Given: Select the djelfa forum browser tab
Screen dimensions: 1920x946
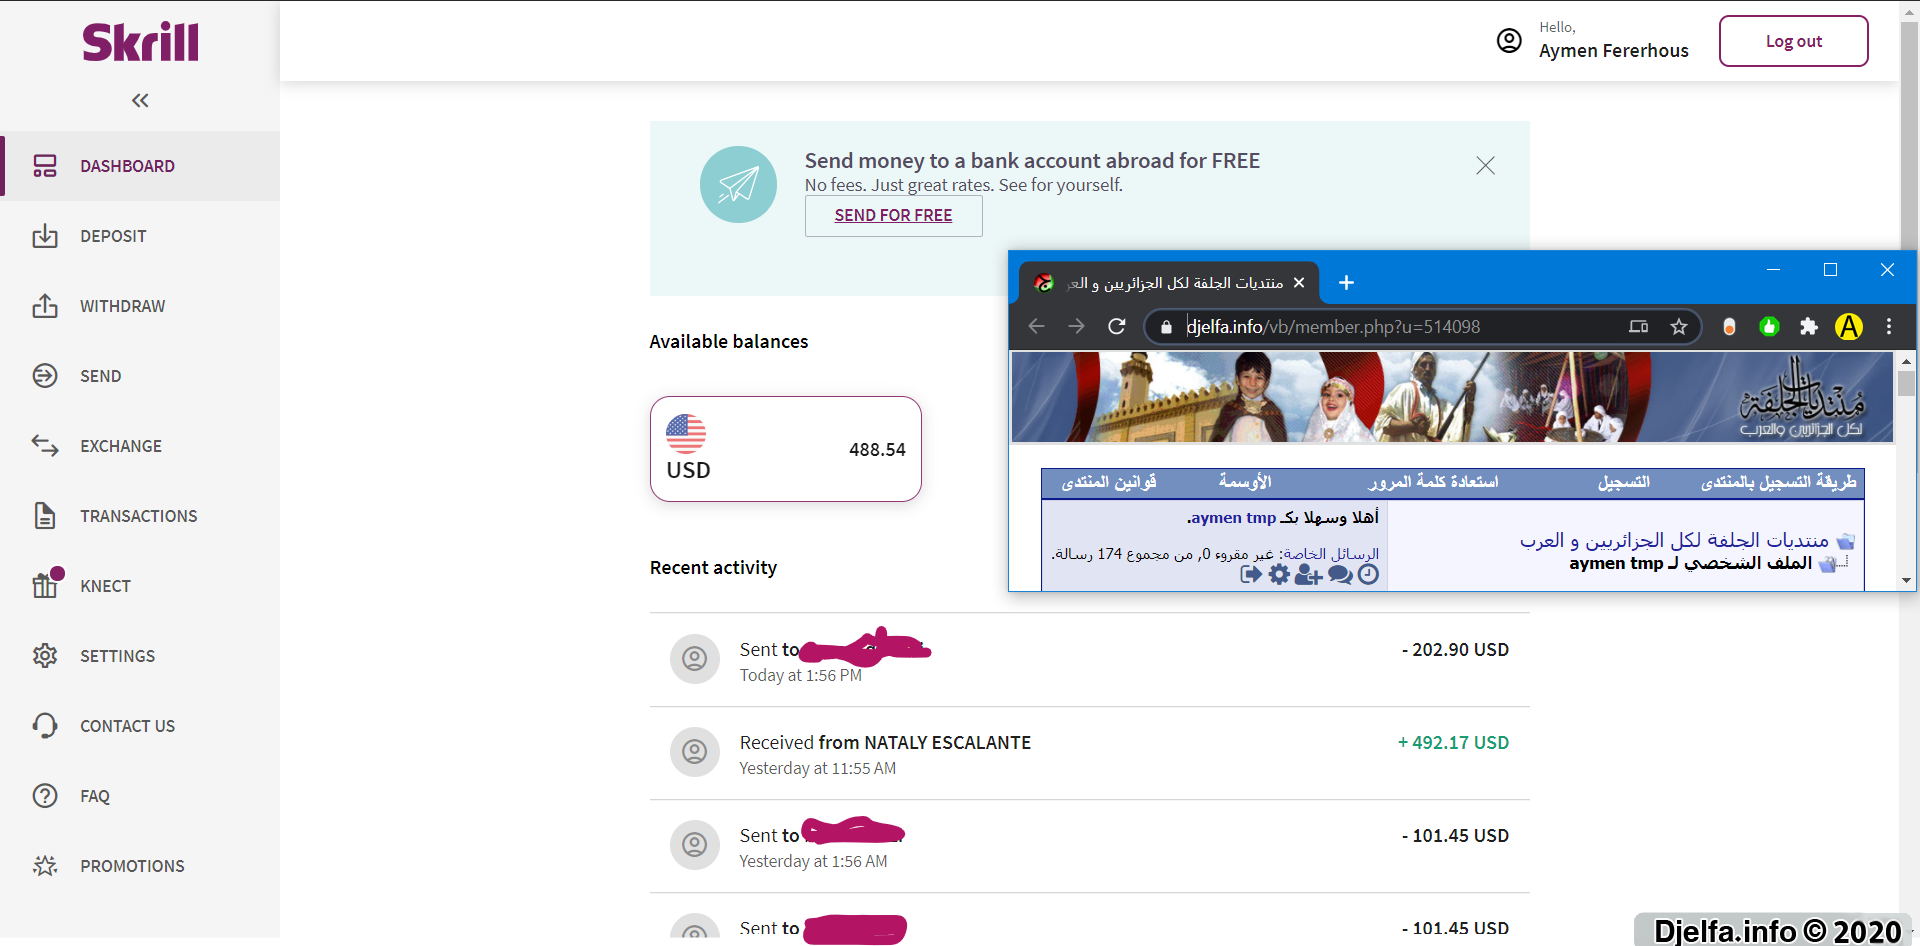Looking at the screenshot, I should [x=1169, y=283].
